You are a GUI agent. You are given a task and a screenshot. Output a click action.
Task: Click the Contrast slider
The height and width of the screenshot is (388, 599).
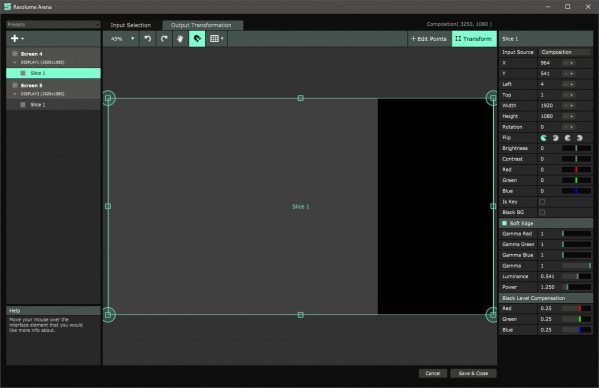tap(576, 159)
